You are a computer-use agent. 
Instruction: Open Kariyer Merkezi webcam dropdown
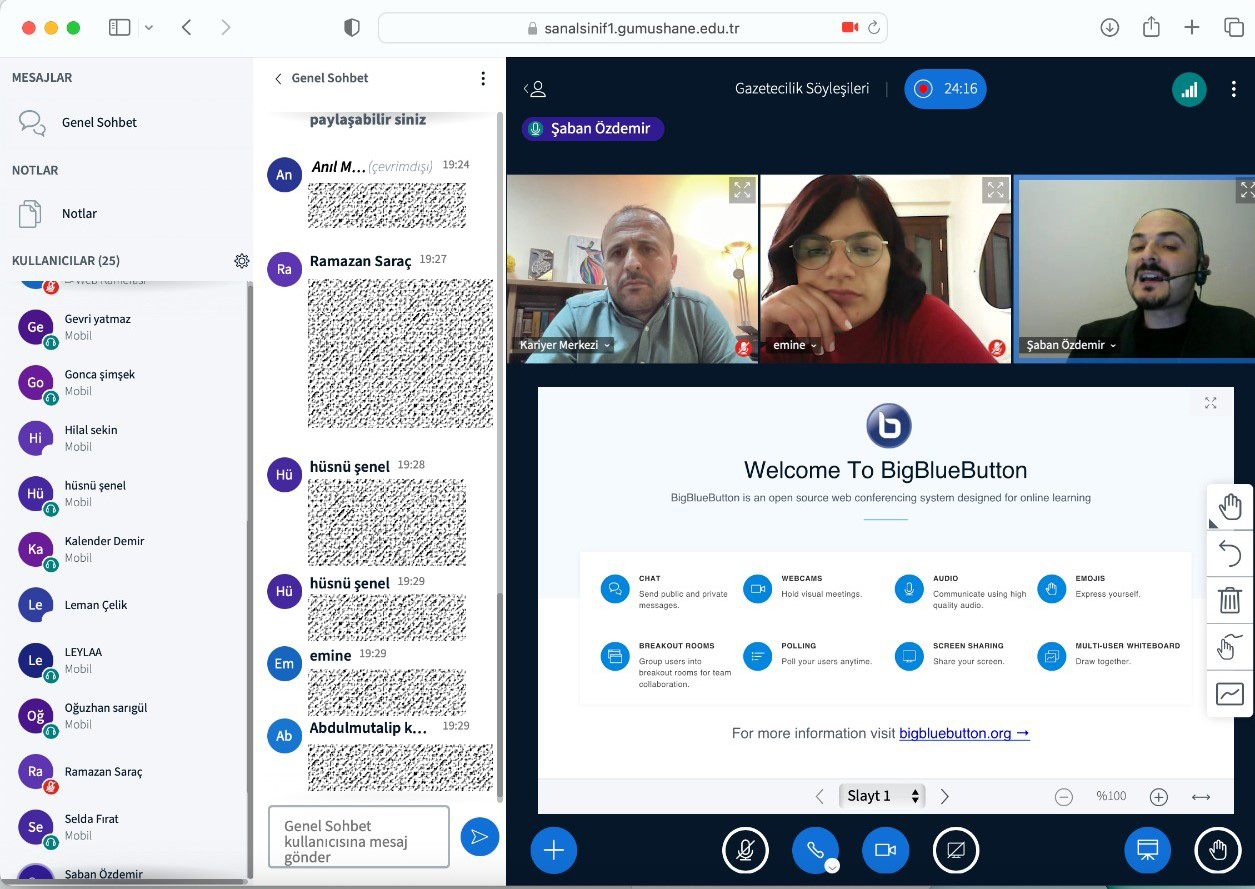(x=565, y=345)
